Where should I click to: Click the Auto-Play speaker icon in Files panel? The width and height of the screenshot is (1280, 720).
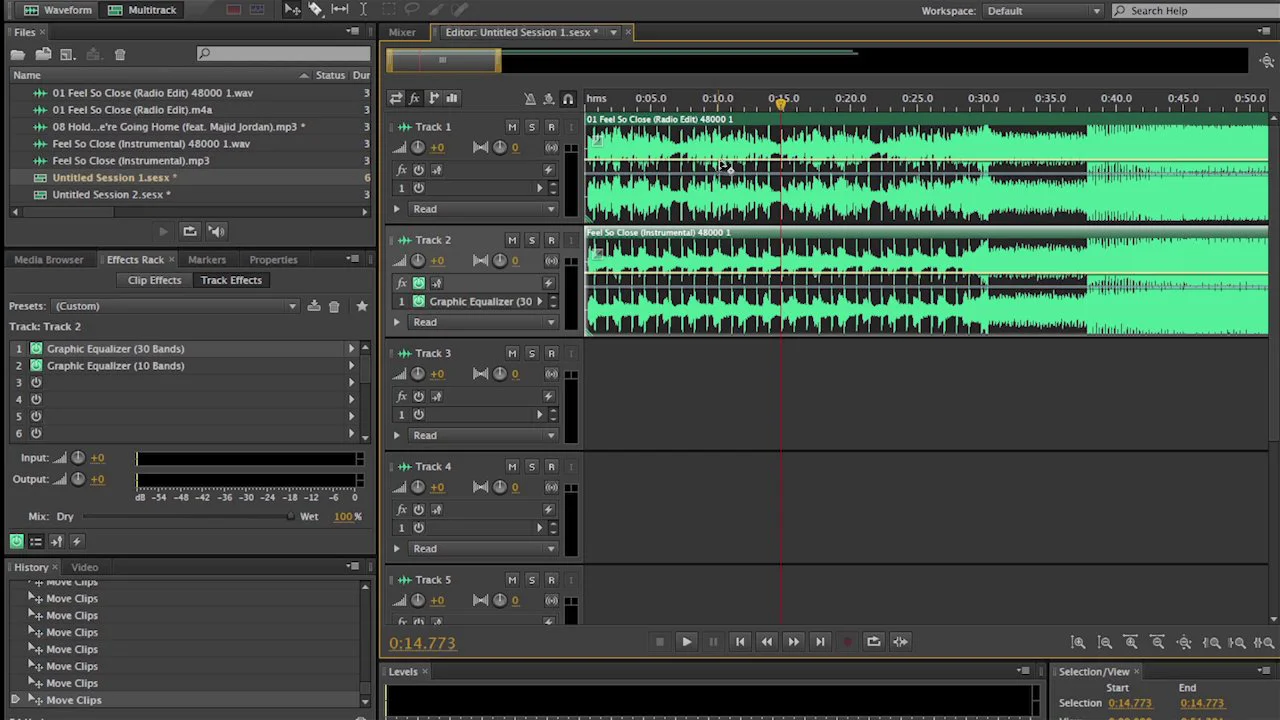pos(216,231)
